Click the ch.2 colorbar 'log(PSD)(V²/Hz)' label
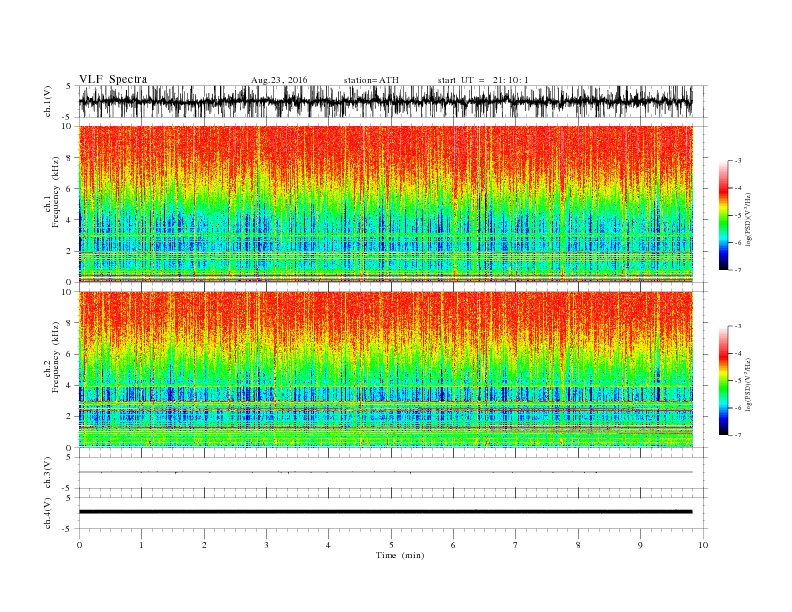This screenshot has width=792, height=612. pos(748,384)
